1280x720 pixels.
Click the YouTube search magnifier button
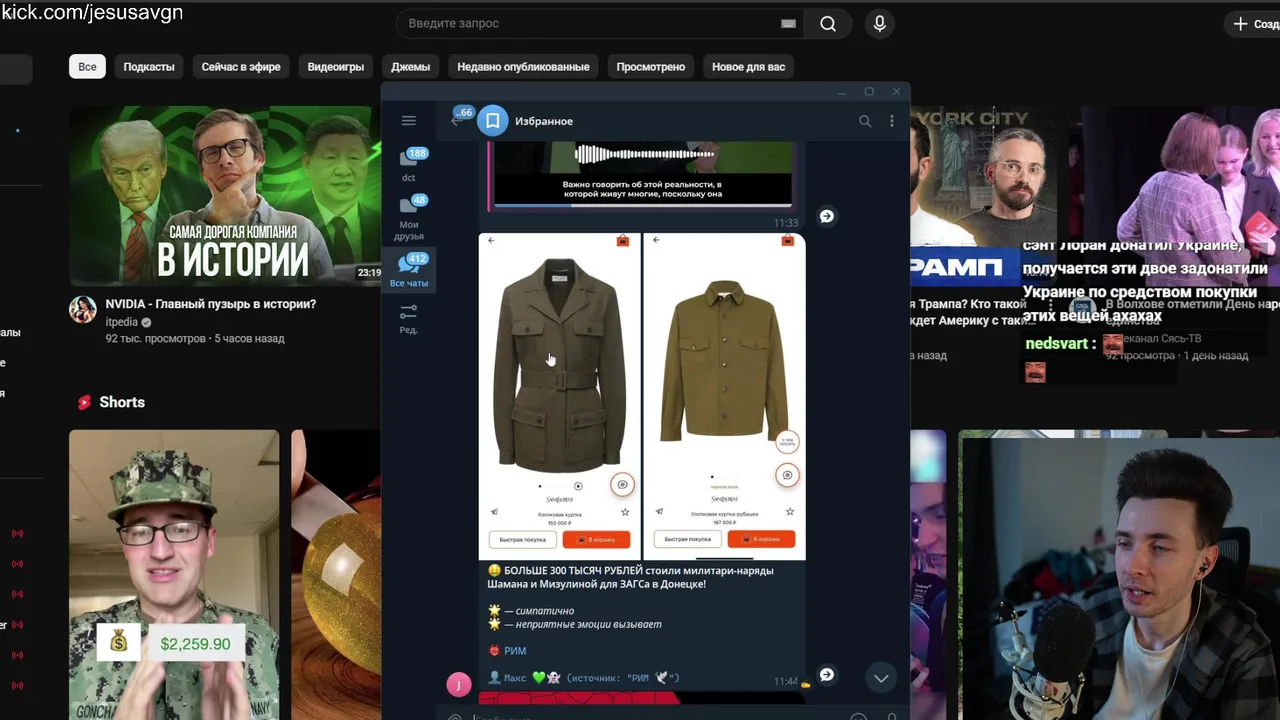pos(828,24)
